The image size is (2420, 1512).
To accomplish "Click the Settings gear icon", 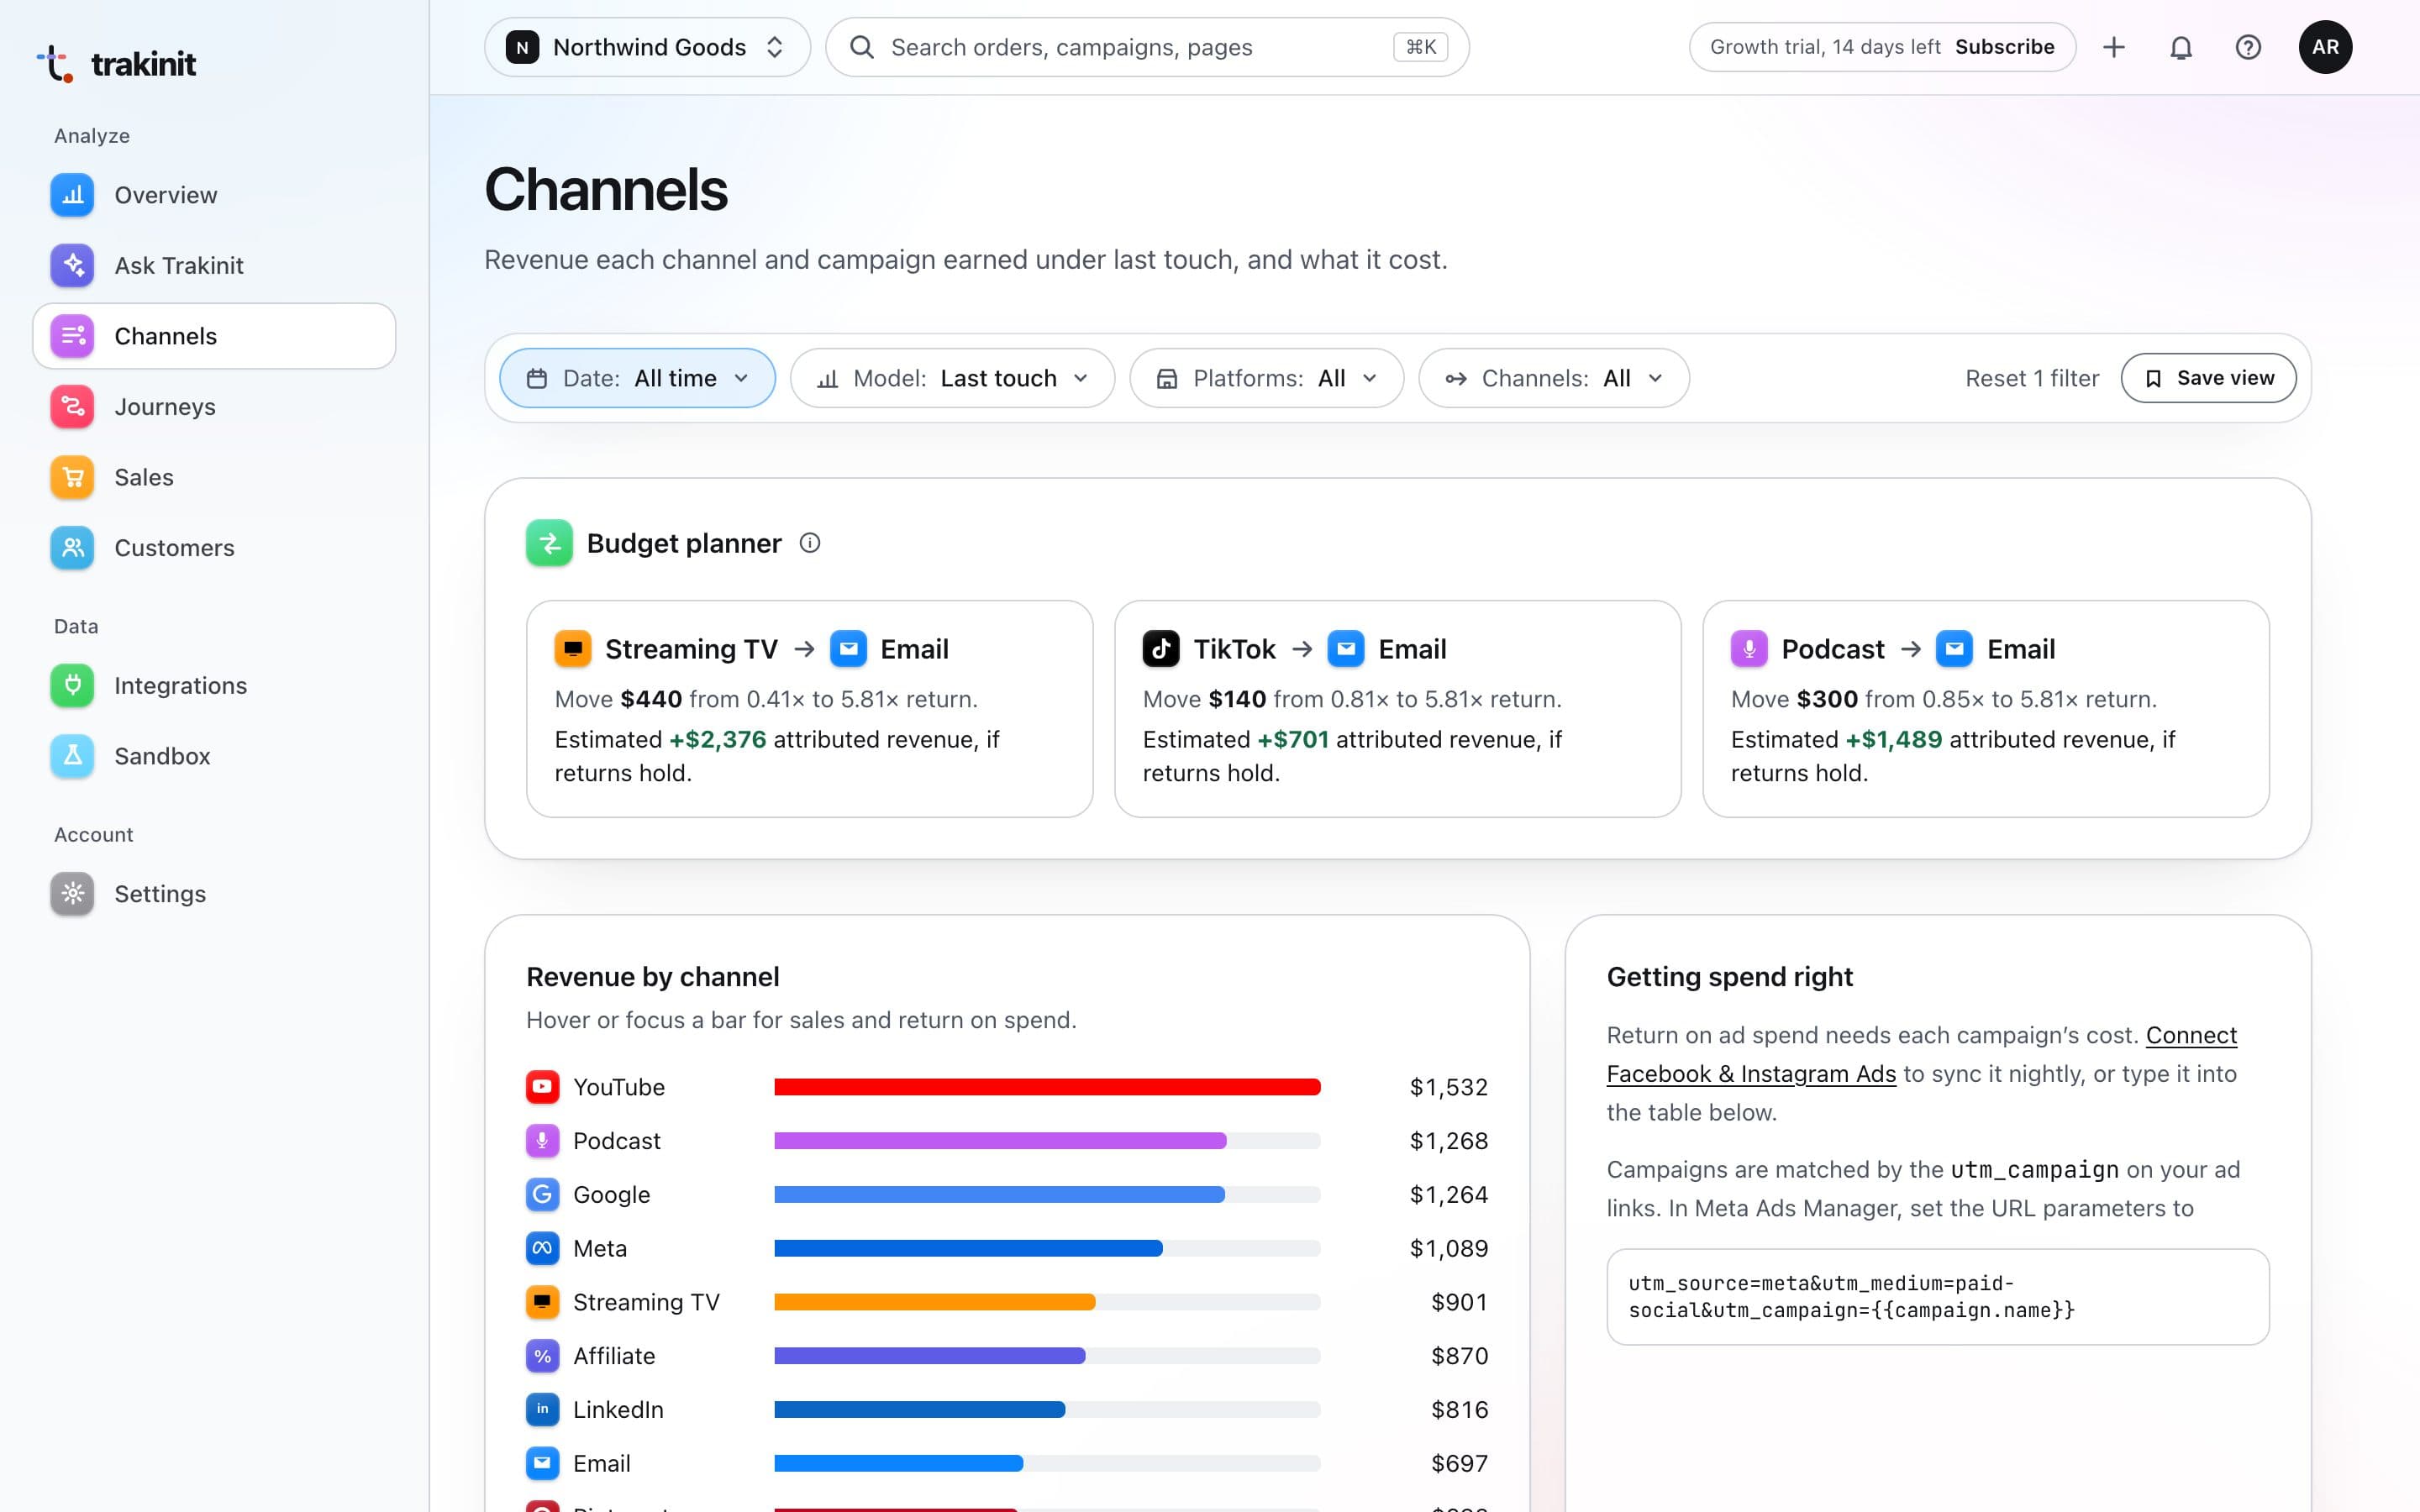I will [x=72, y=893].
